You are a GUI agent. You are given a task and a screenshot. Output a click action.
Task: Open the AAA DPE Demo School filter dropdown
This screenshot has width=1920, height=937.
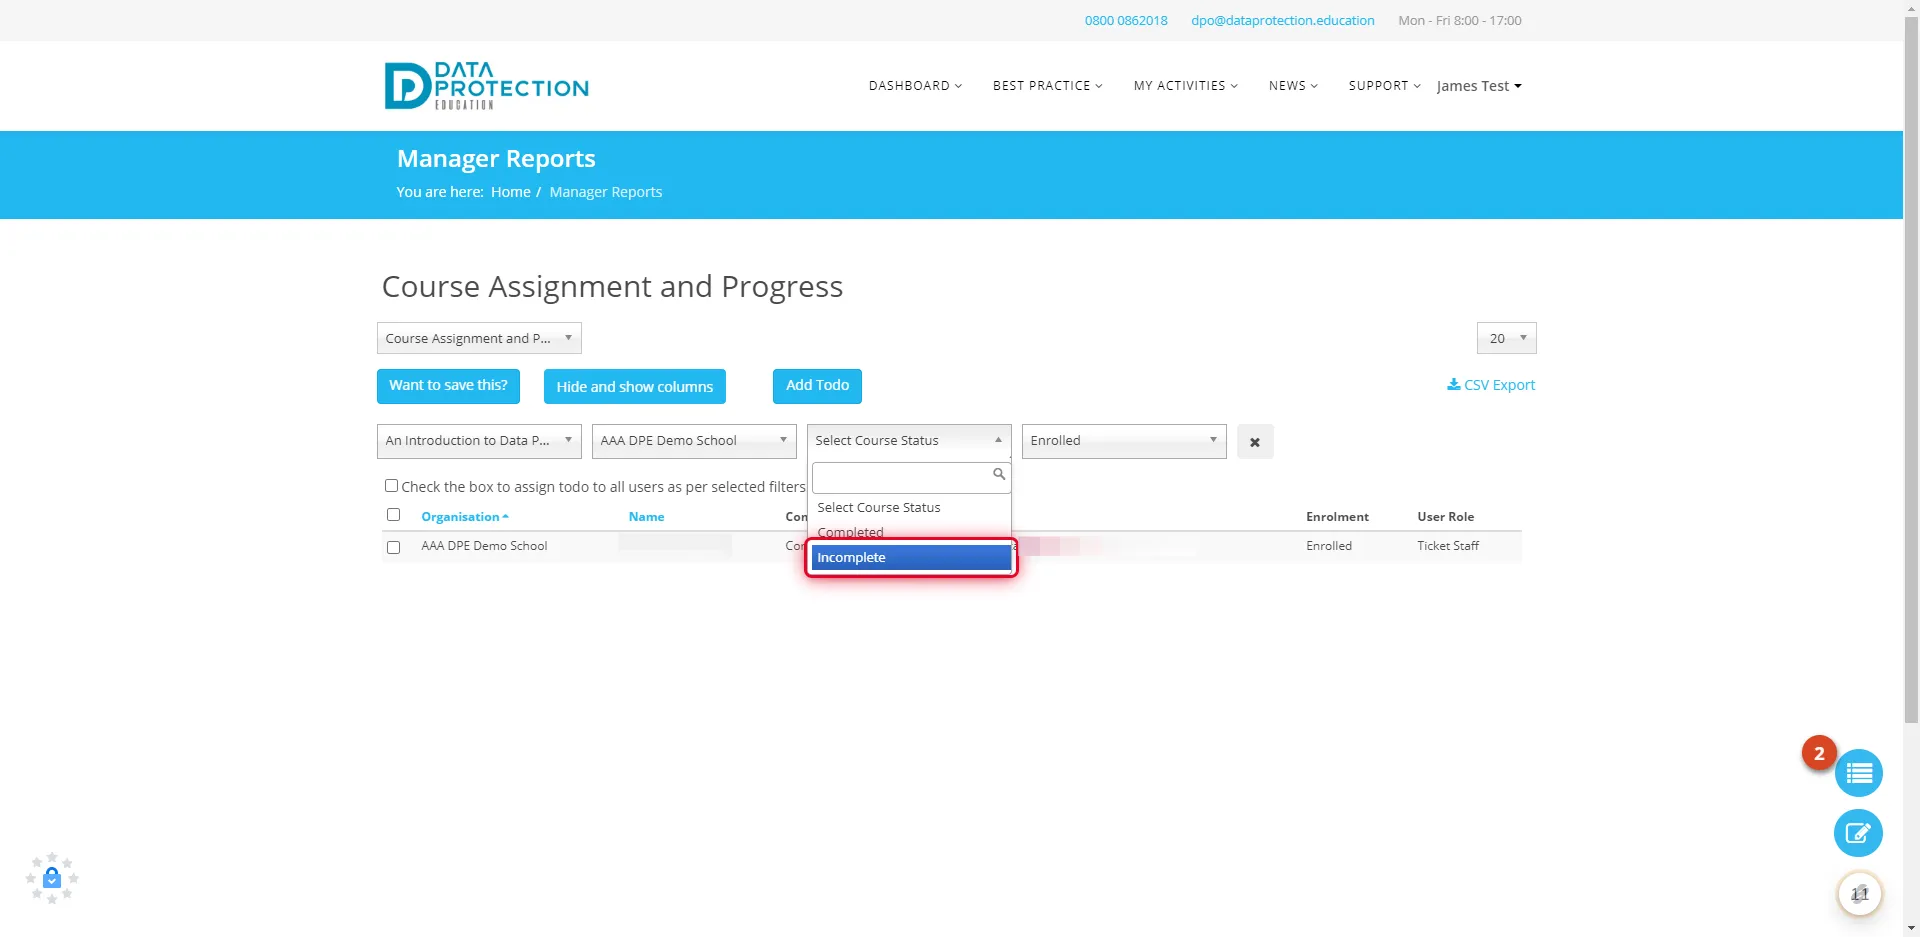point(694,441)
